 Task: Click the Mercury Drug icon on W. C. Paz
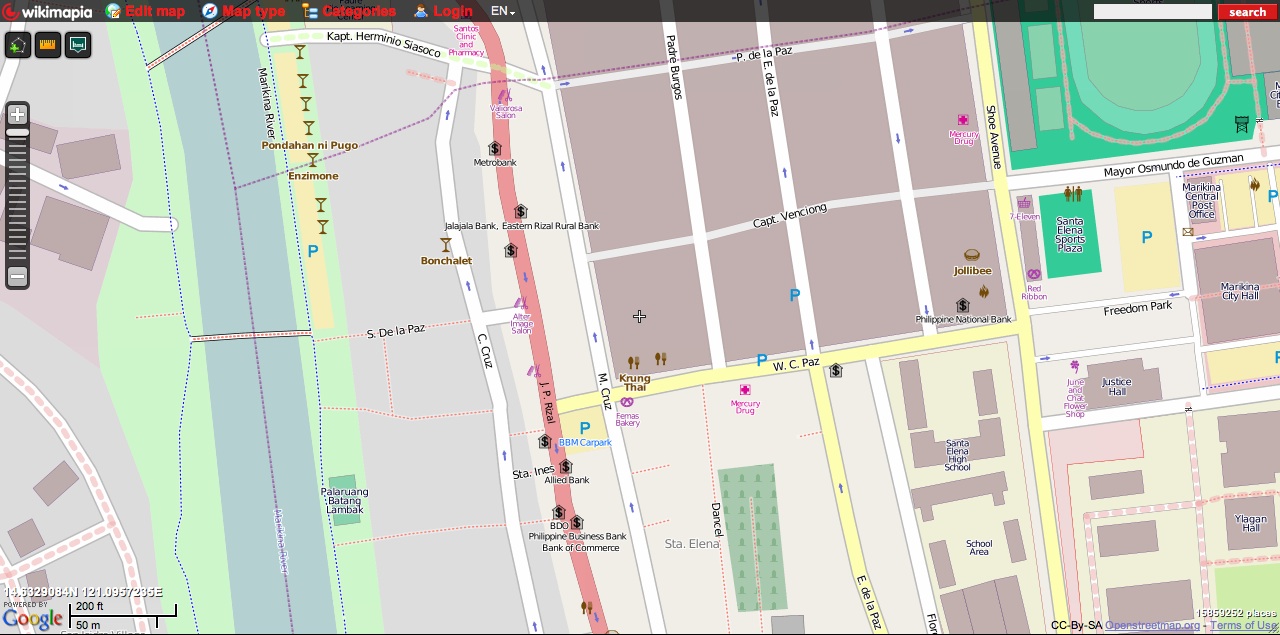tap(745, 390)
